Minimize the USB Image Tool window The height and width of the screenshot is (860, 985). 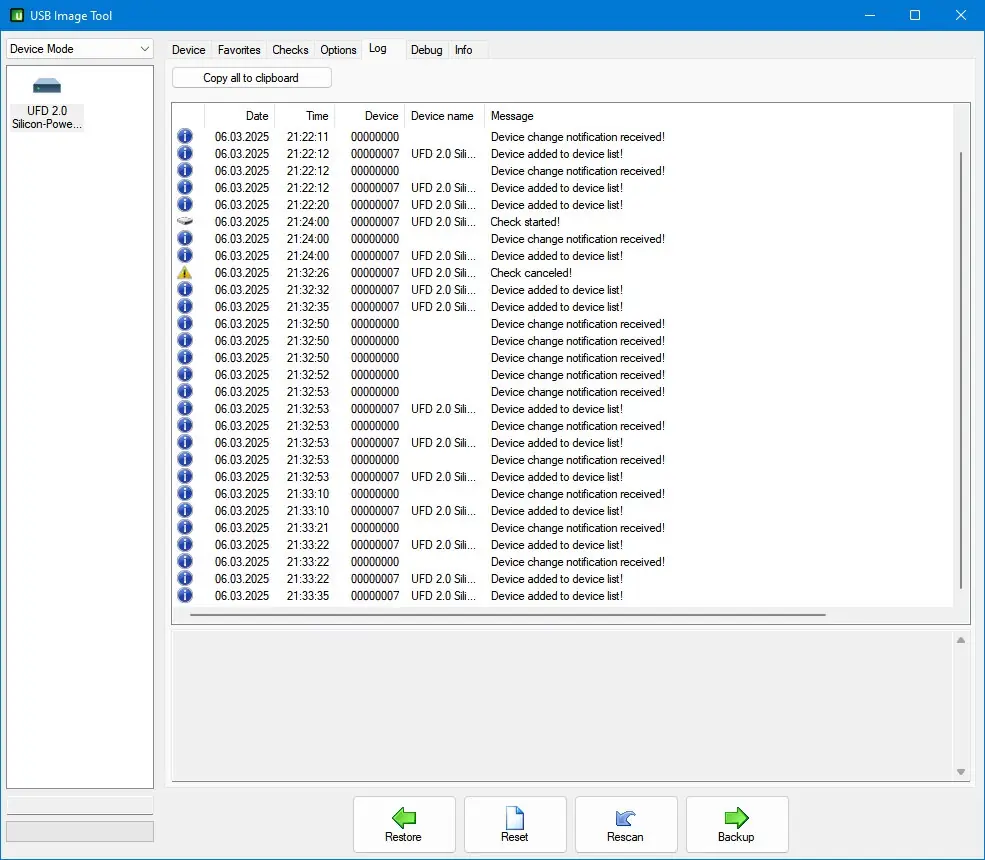870,15
